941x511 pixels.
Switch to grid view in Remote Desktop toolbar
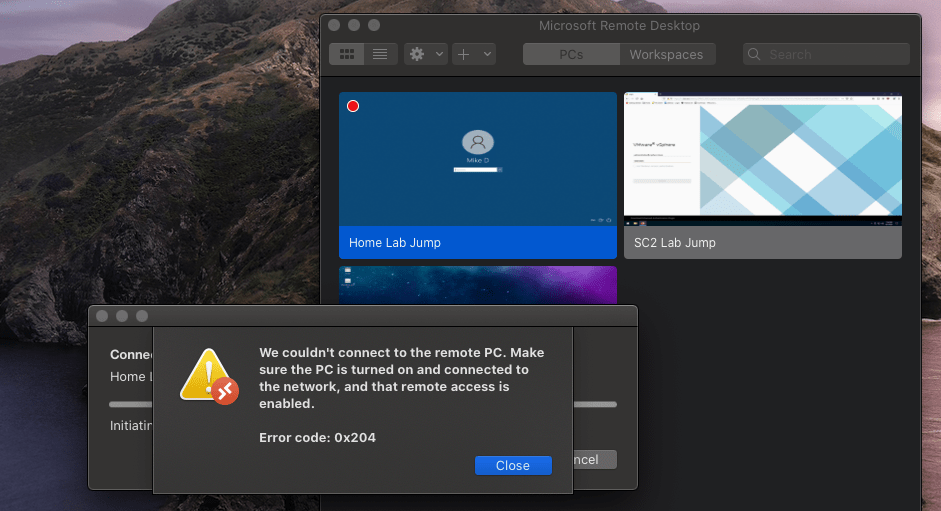[x=347, y=54]
